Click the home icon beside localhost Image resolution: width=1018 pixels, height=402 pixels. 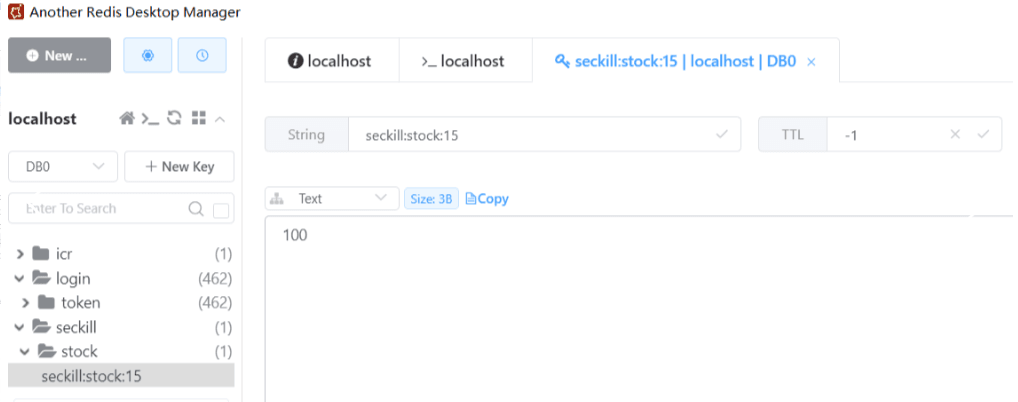click(127, 118)
